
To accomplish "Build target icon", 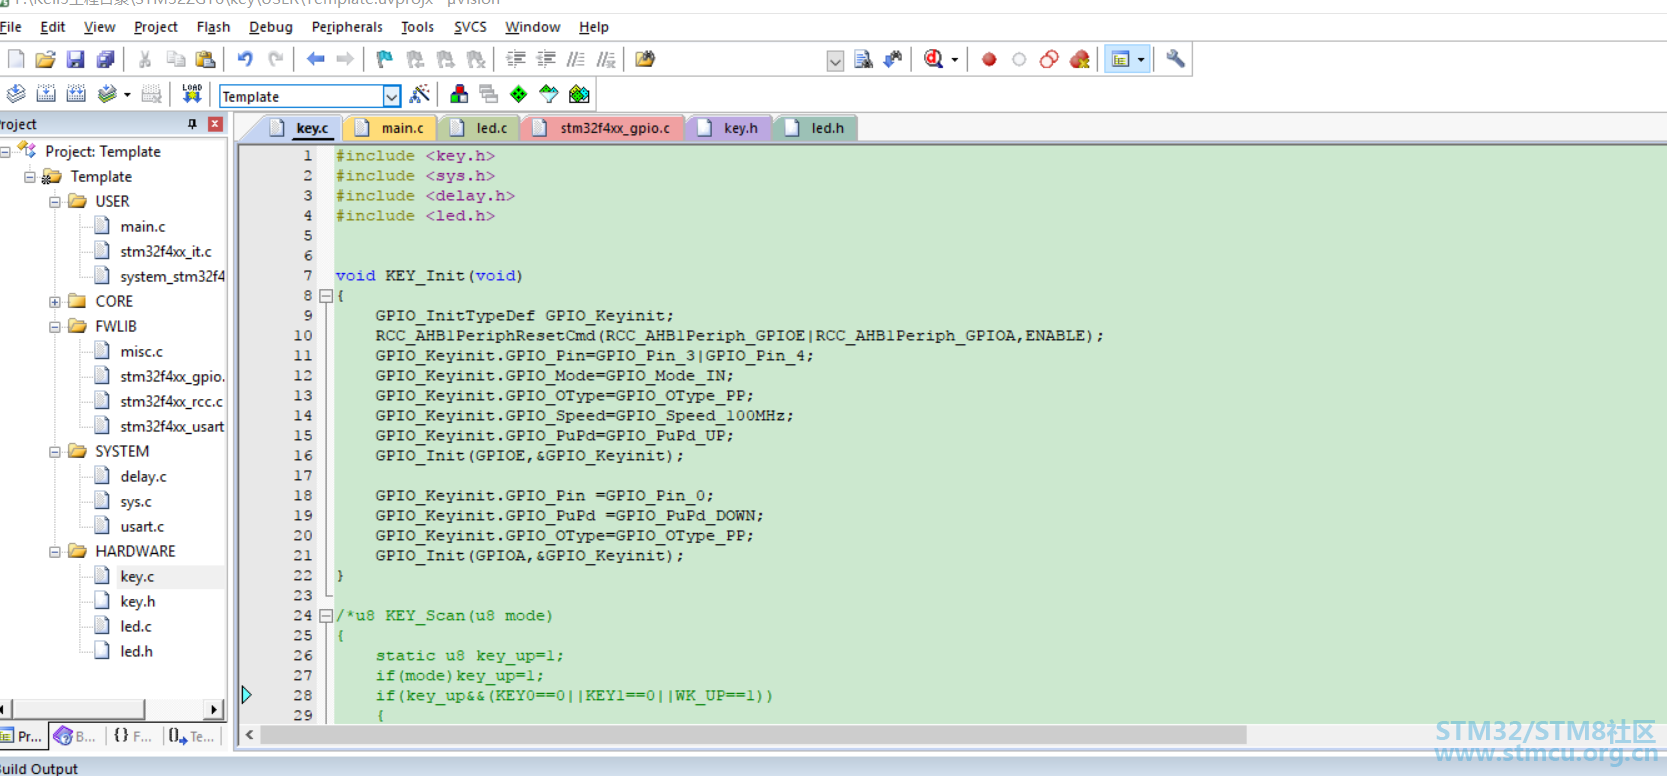I will click(x=46, y=95).
